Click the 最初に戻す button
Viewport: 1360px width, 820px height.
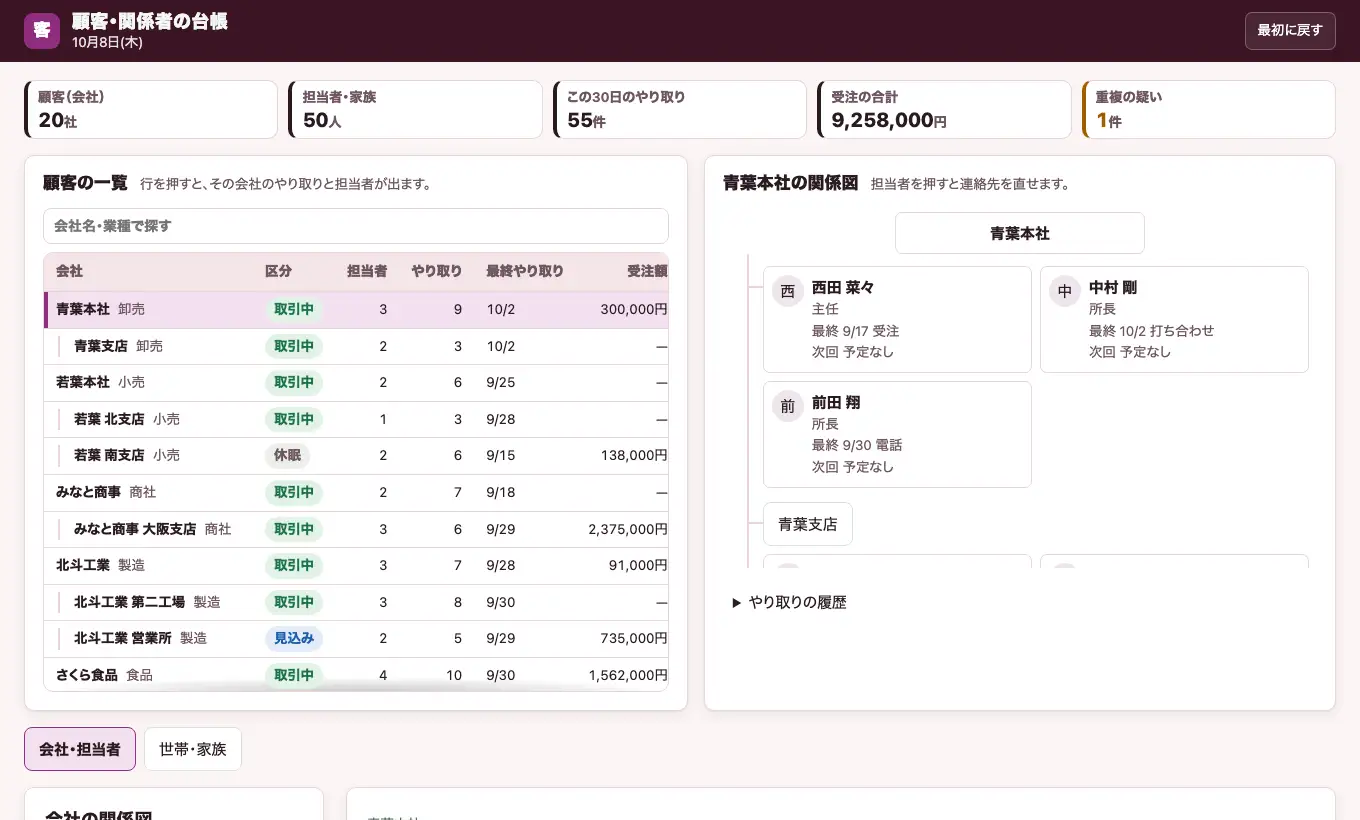pos(1290,31)
